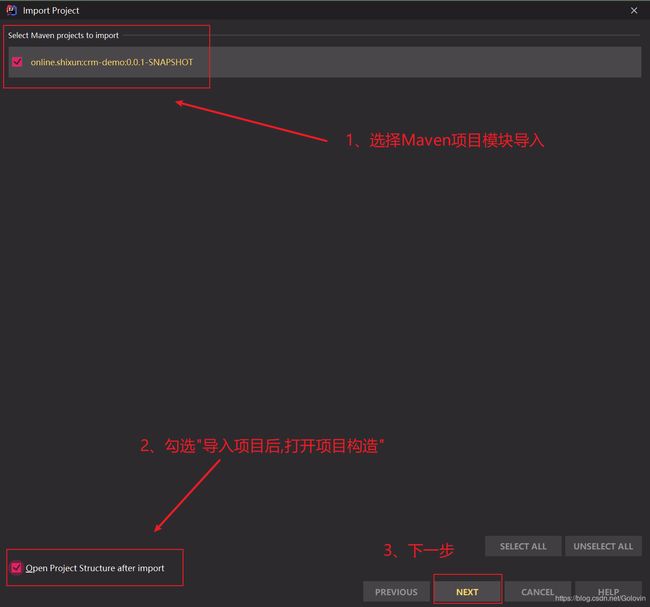
Task: Uncheck the online.shixun:crm-demo project checkbox
Action: (17, 62)
